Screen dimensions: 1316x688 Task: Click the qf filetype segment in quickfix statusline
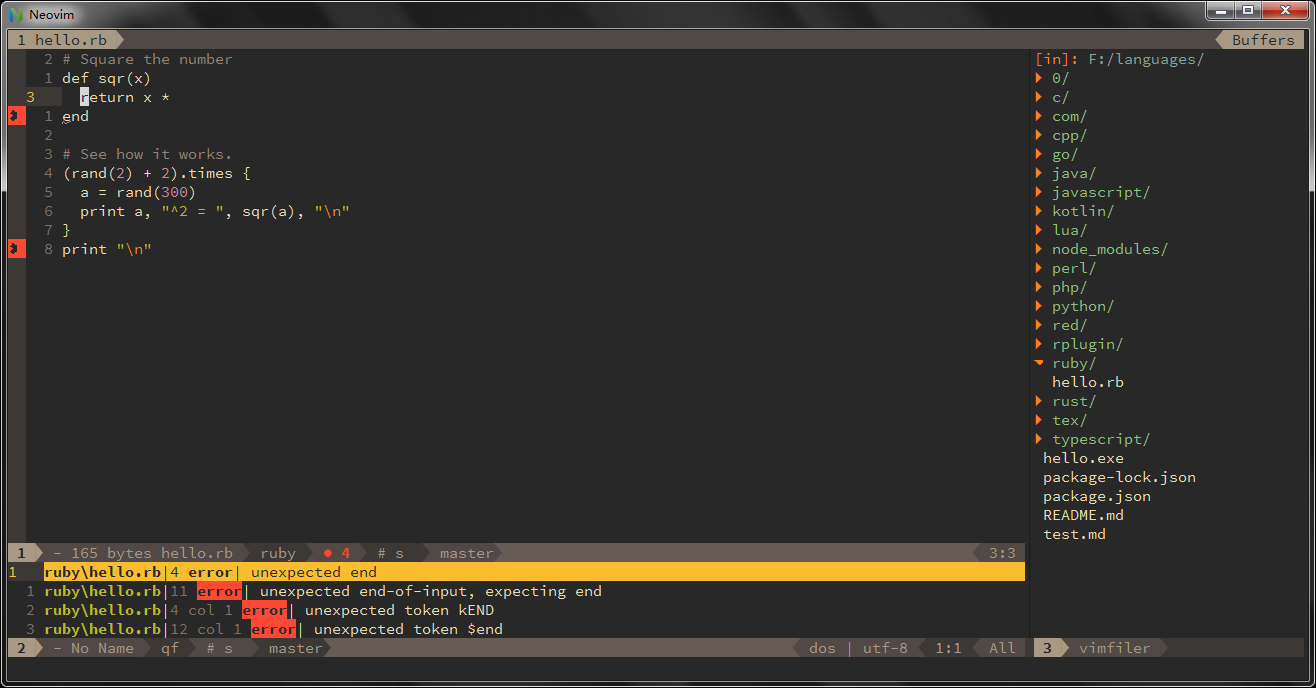click(170, 648)
